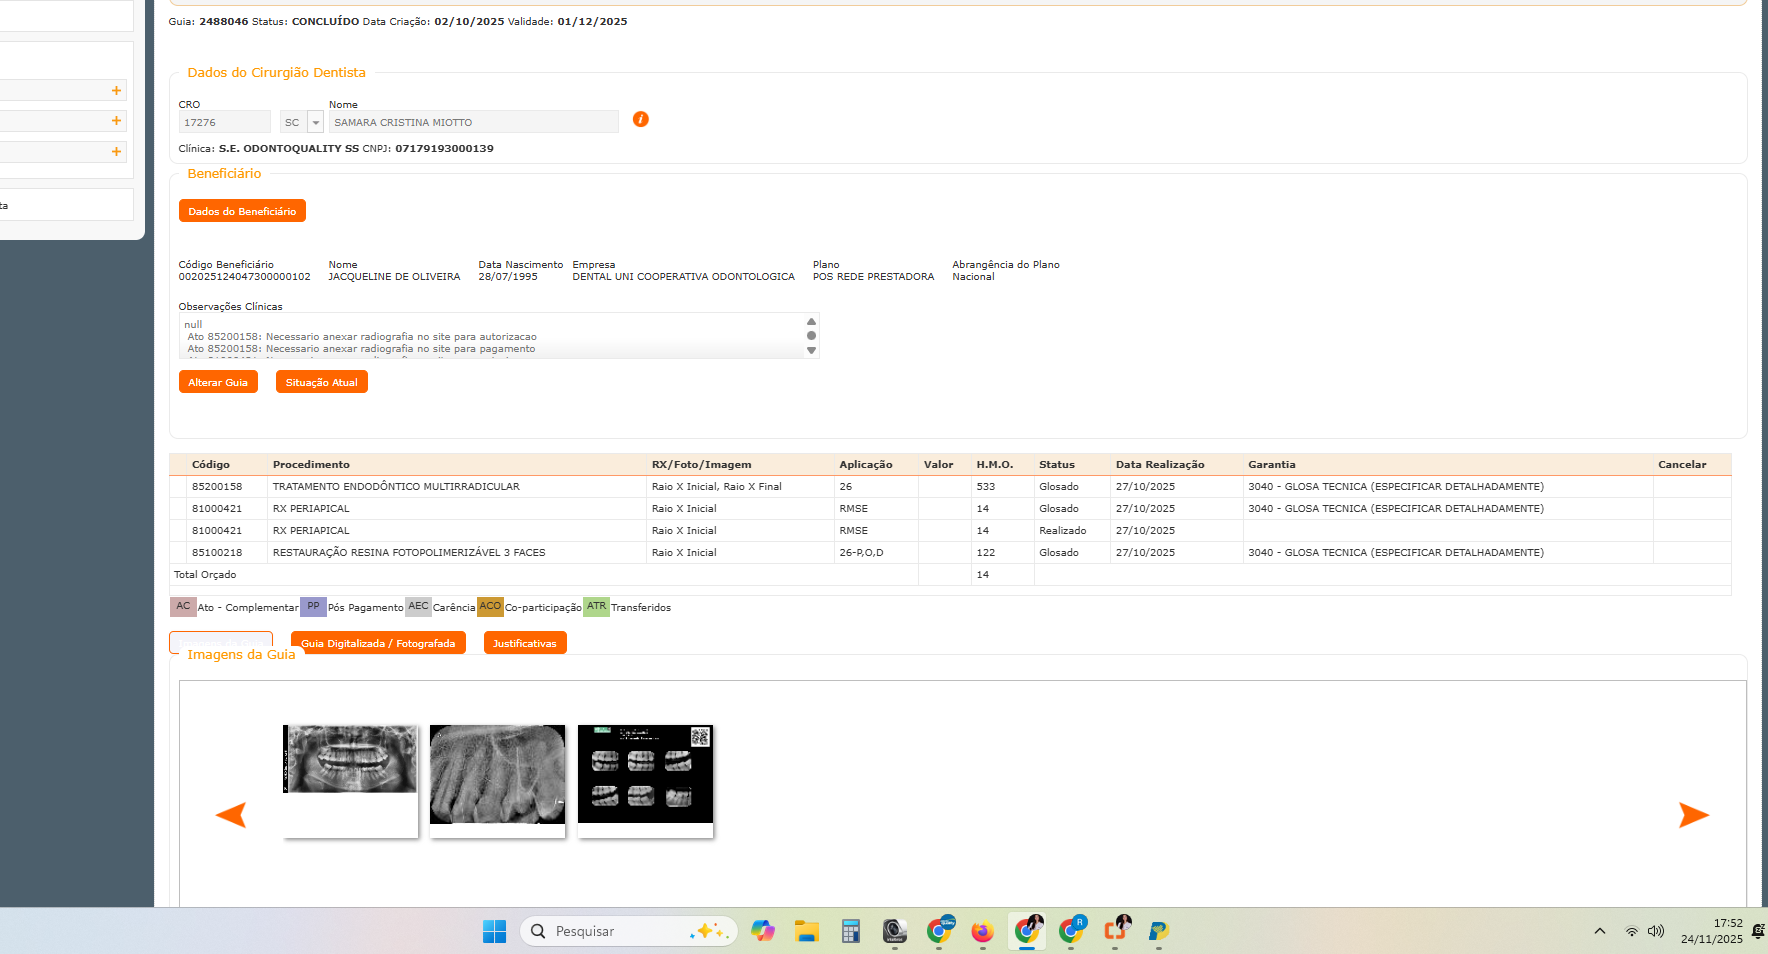
Task: Launch Calculator from the taskbar
Action: tap(850, 932)
